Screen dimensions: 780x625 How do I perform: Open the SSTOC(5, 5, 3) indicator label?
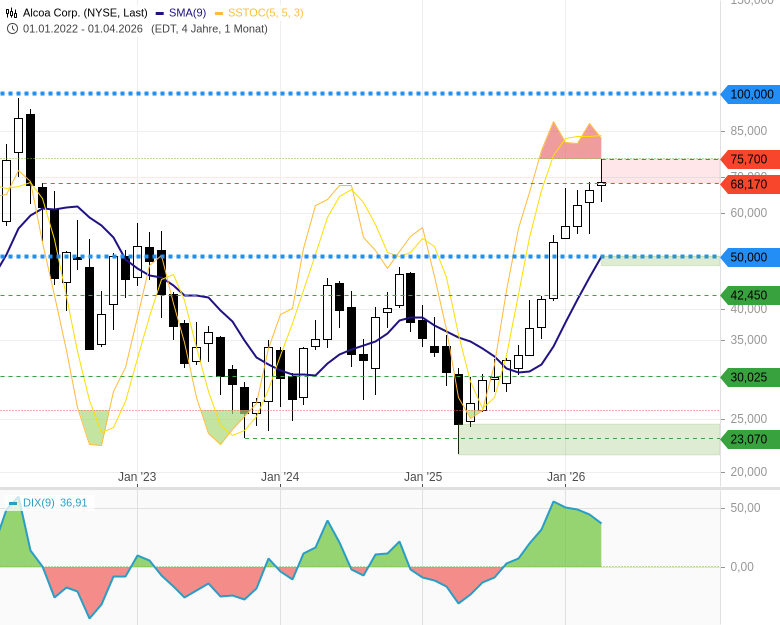[265, 13]
